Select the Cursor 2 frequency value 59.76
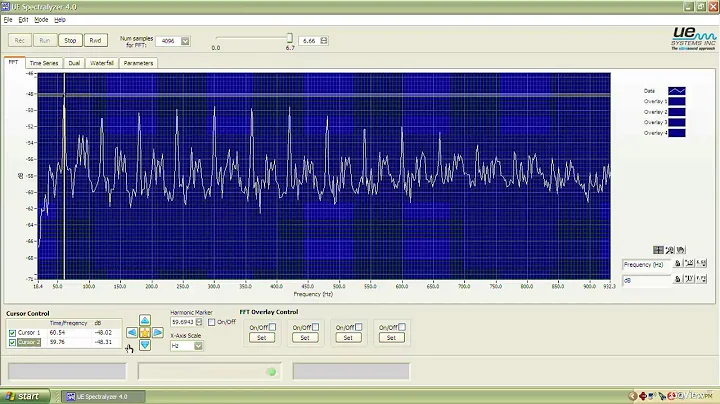 [x=57, y=342]
